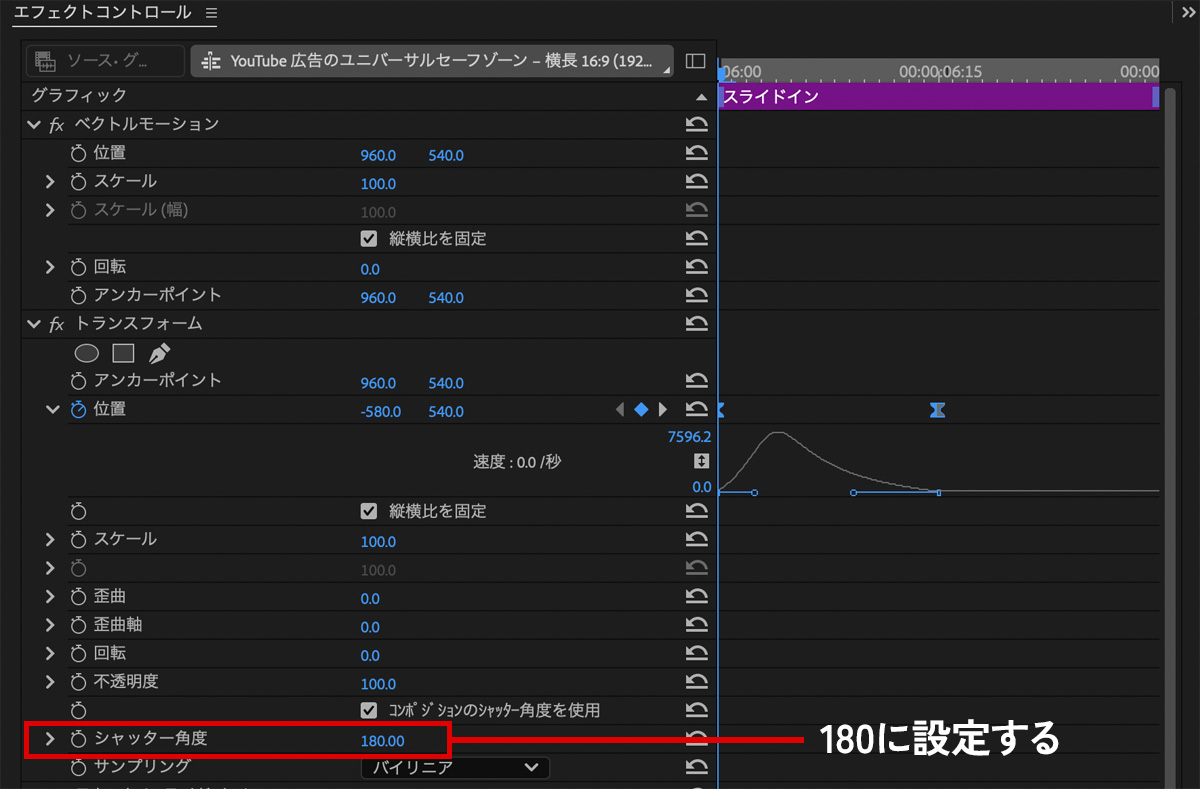Click the スライドイン clip bar in timeline

click(x=935, y=97)
